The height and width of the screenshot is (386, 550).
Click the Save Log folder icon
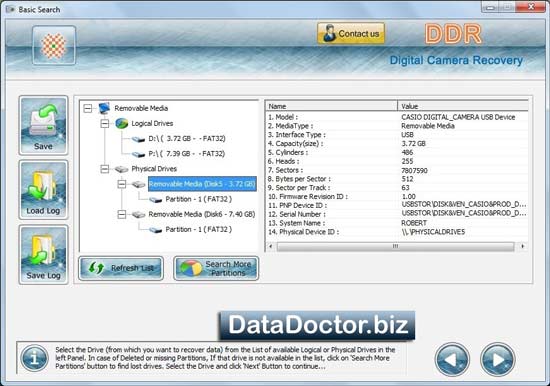pos(43,254)
